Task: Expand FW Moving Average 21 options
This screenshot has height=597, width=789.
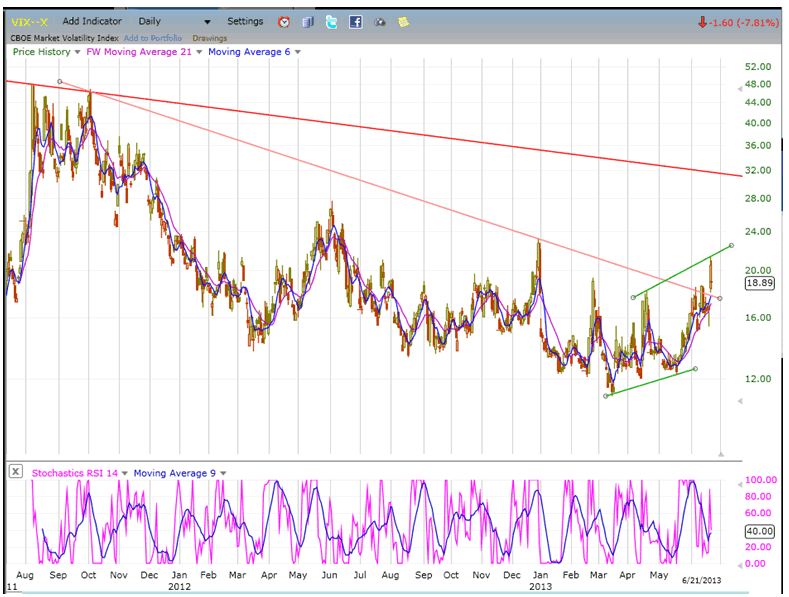Action: click(x=199, y=52)
